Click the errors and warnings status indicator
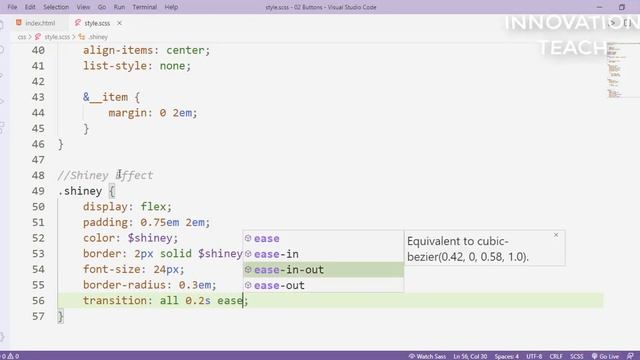Viewport: 640px width, 360px height. pos(10,356)
